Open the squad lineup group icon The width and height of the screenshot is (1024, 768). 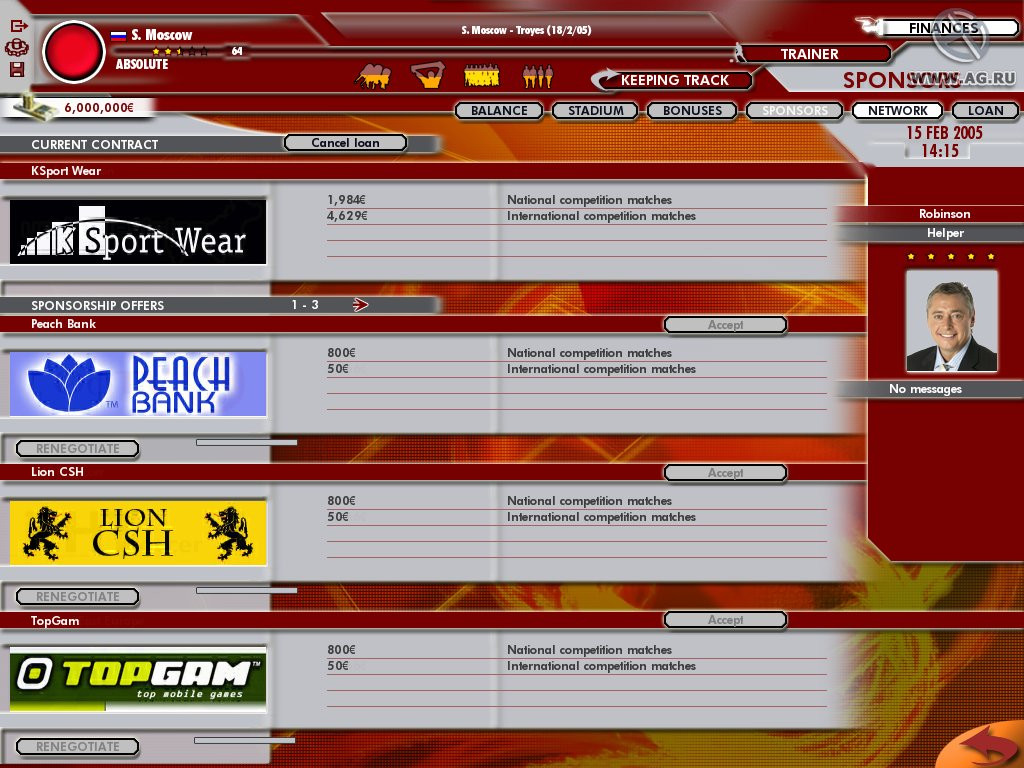tap(481, 76)
